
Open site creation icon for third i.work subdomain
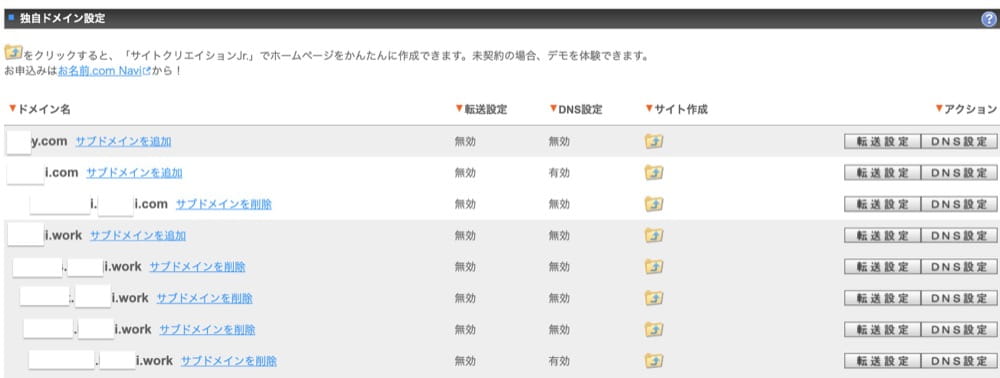click(654, 330)
